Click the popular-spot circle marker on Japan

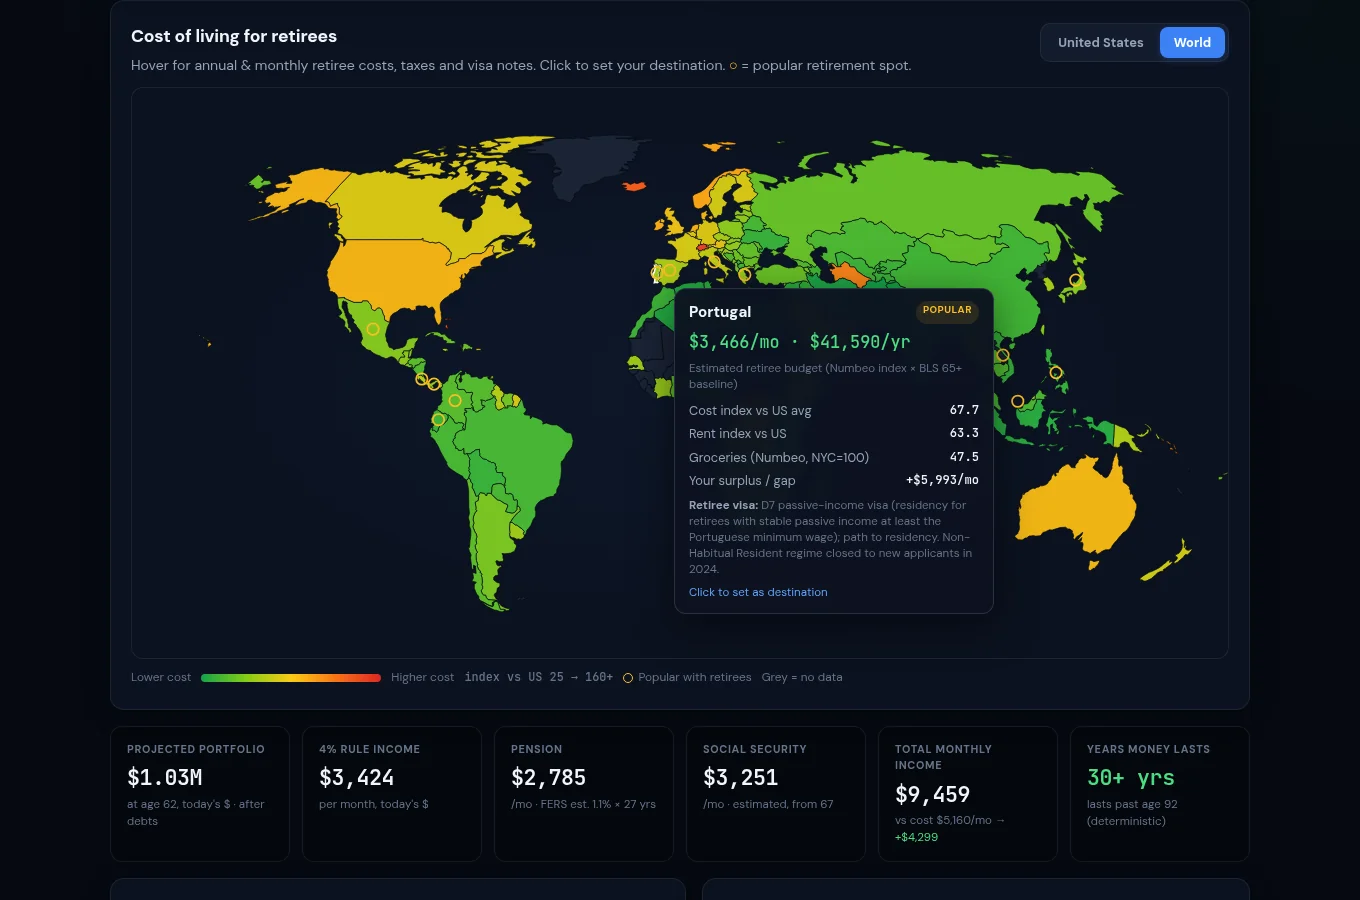coord(1076,280)
